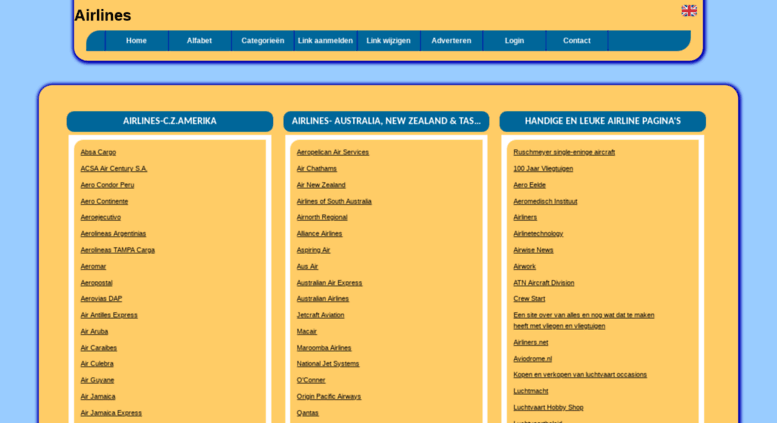Select Link aanmelden in the navigation
777x423 pixels.
tap(325, 41)
